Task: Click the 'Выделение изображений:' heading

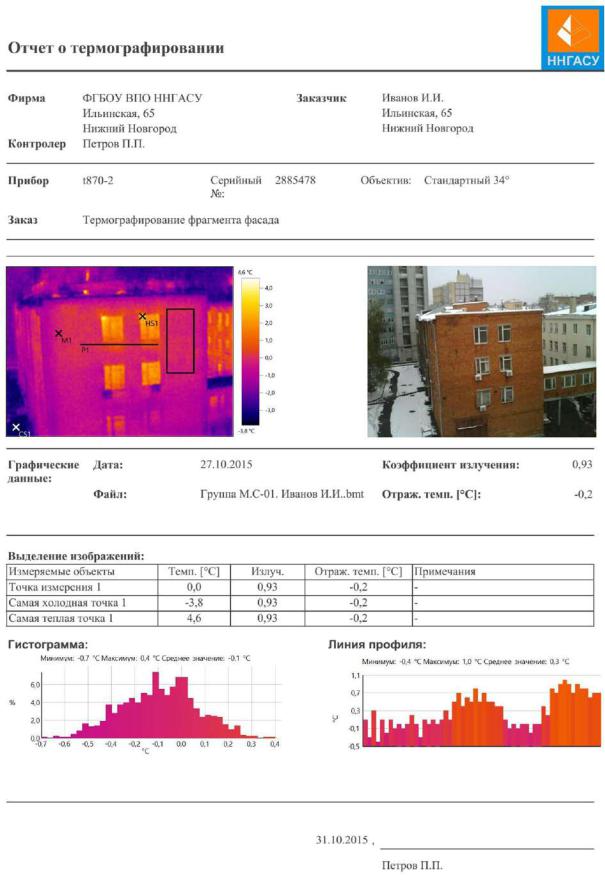Action: (x=76, y=556)
